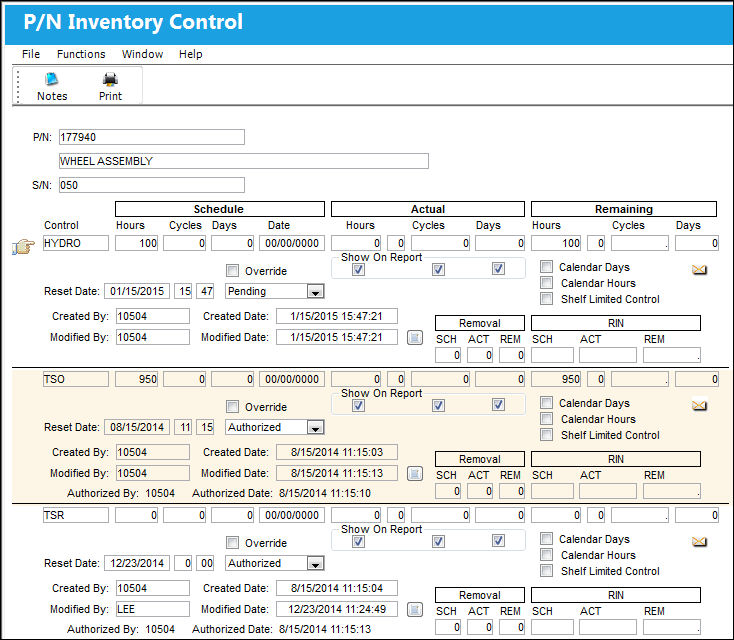Enable Calendar Days for HYDRO control
The width and height of the screenshot is (734, 640).
click(546, 267)
